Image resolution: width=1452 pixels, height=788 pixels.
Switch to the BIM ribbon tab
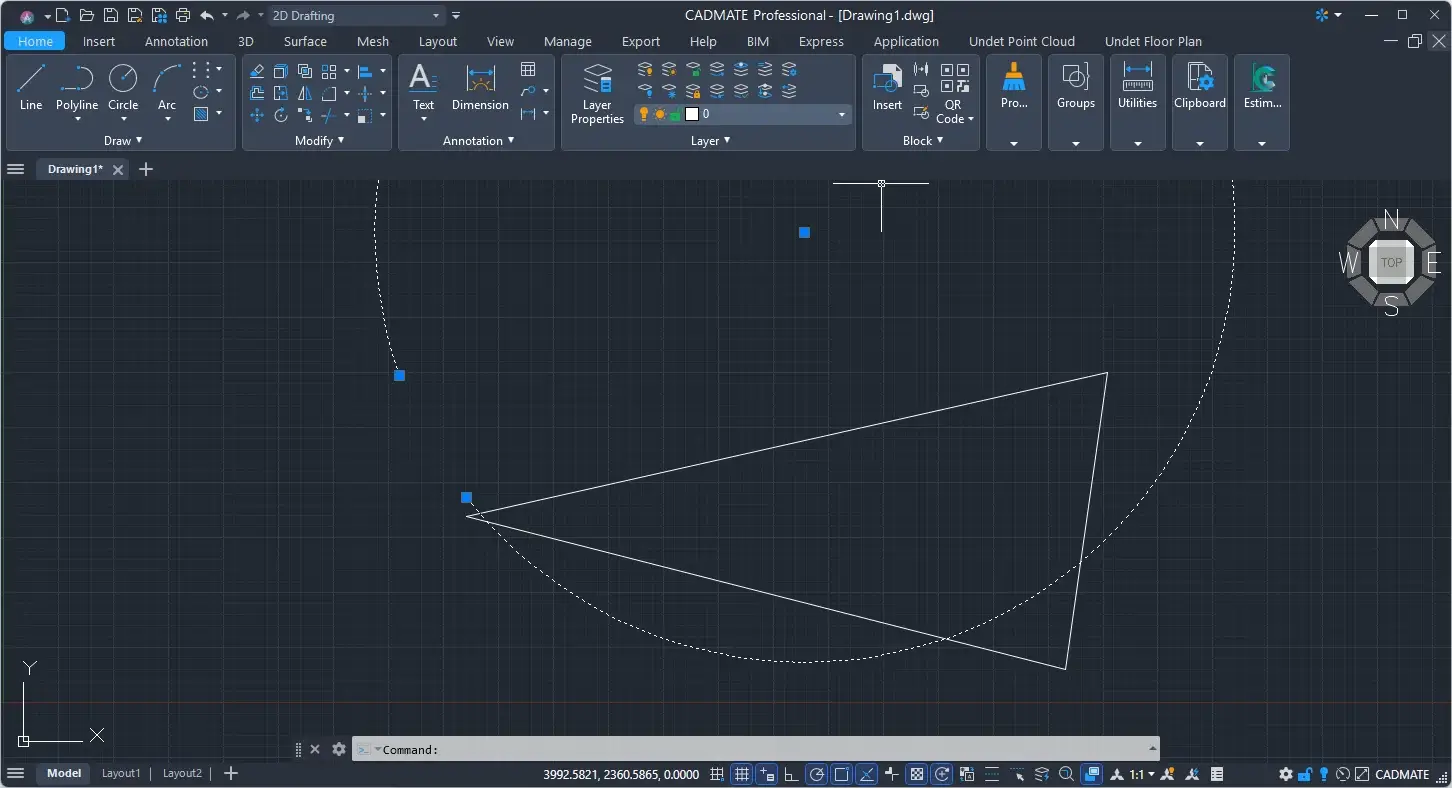pos(758,41)
